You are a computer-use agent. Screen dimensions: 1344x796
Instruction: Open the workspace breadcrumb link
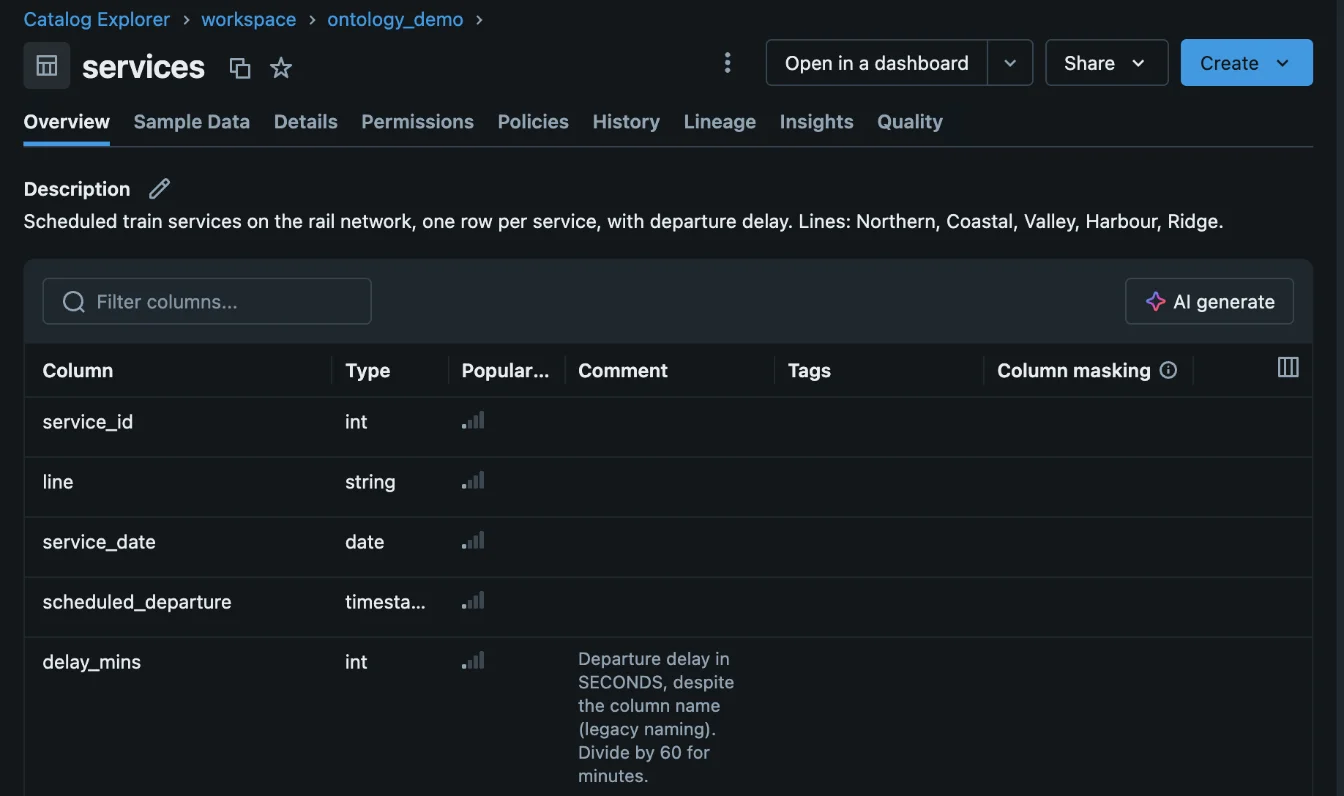click(x=249, y=20)
